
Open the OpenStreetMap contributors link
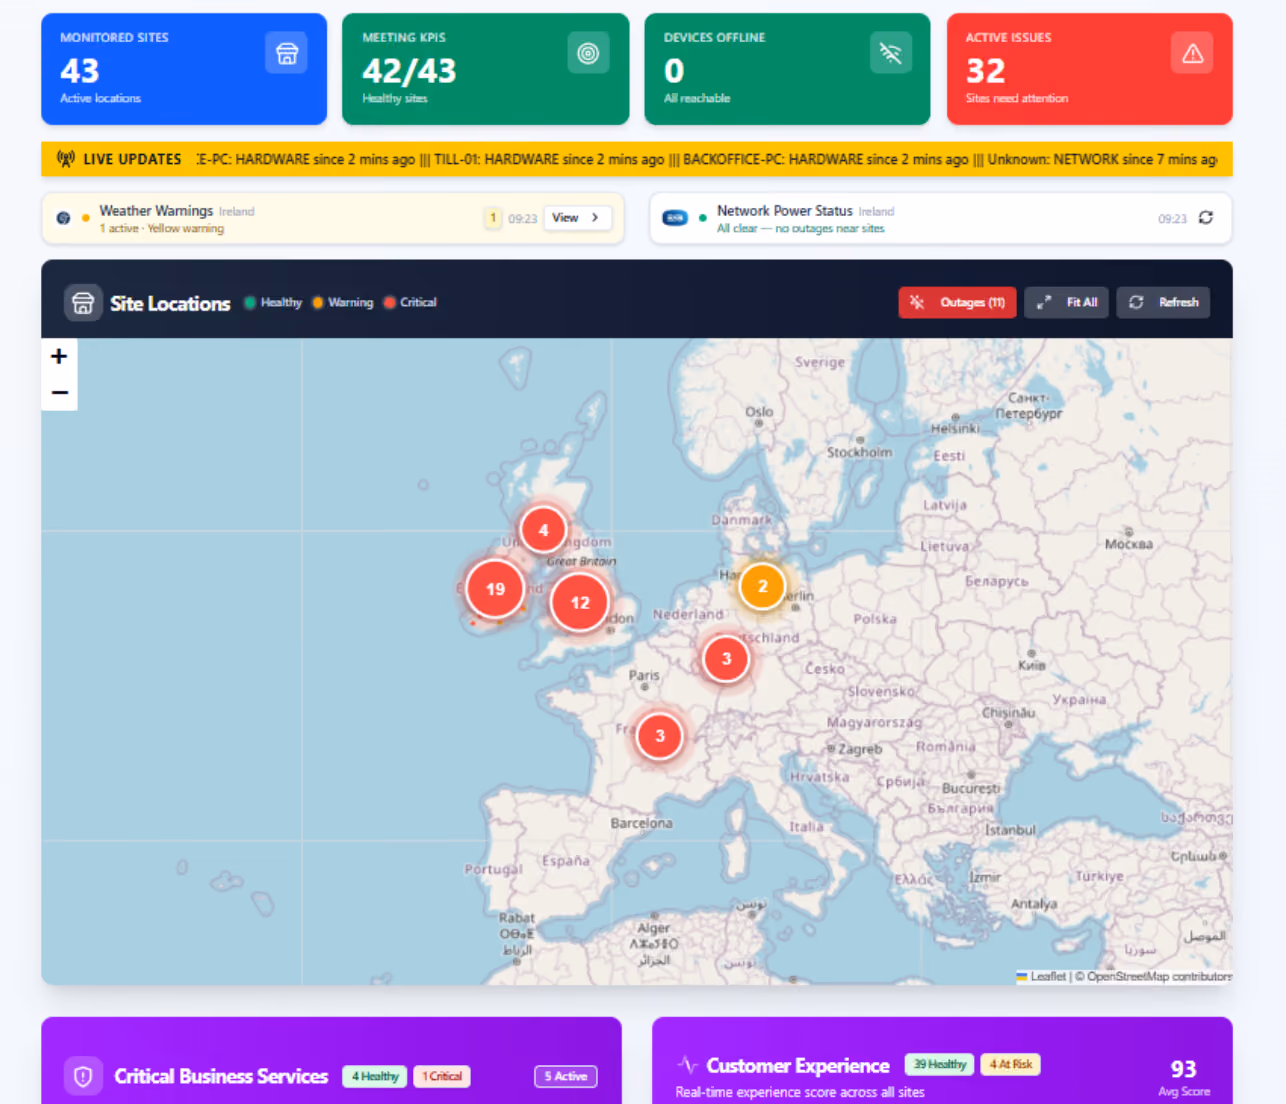click(1159, 976)
